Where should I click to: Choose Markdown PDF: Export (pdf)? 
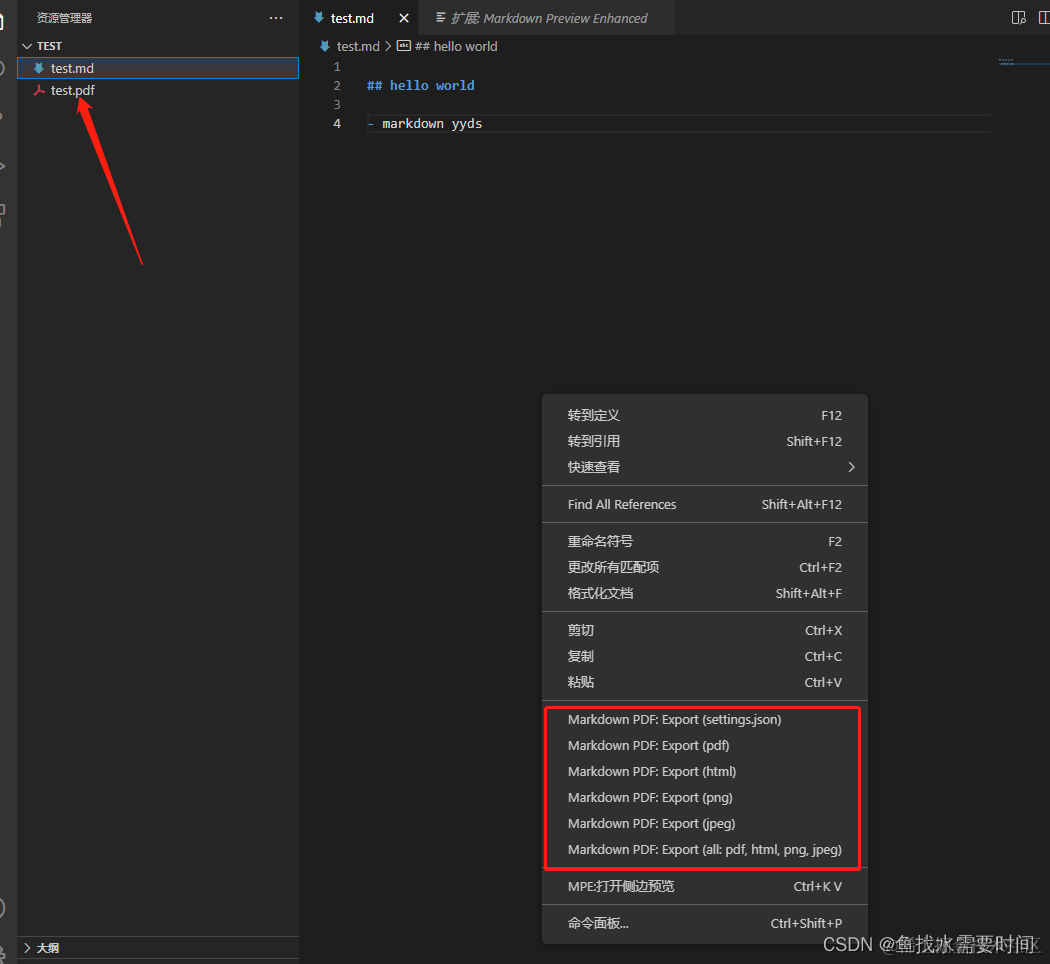coord(704,746)
